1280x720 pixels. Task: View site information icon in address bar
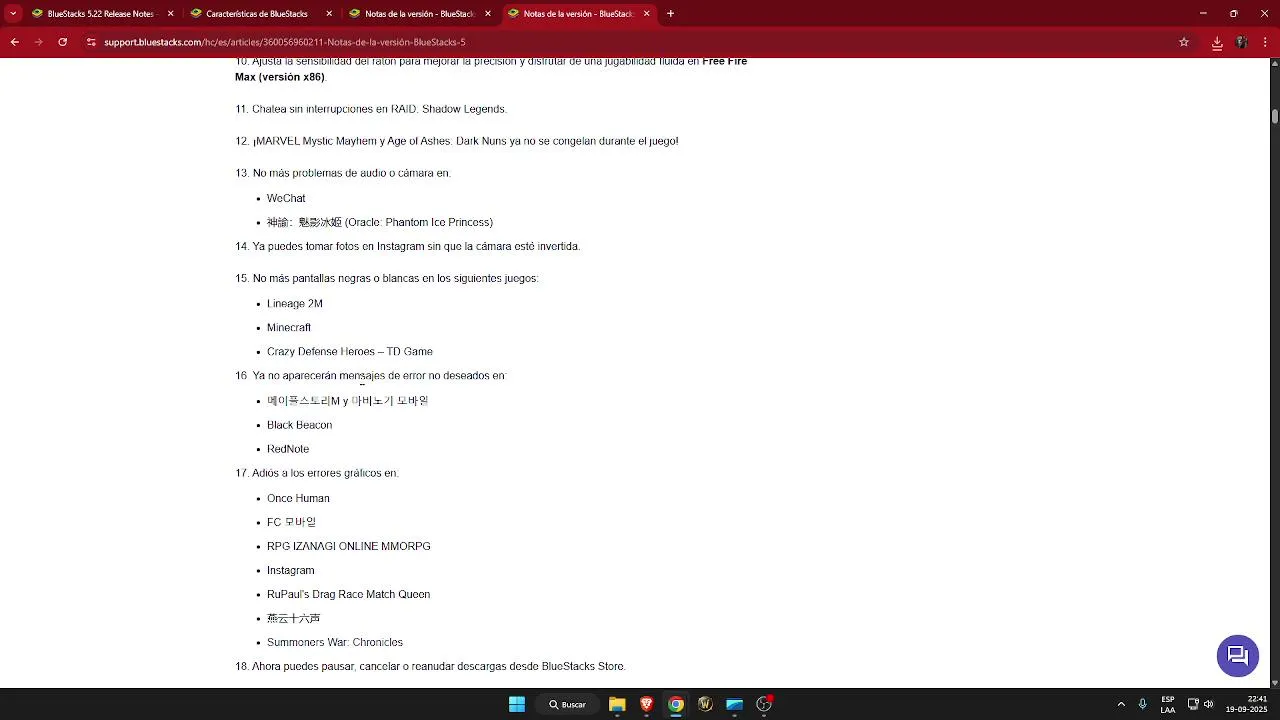point(91,42)
